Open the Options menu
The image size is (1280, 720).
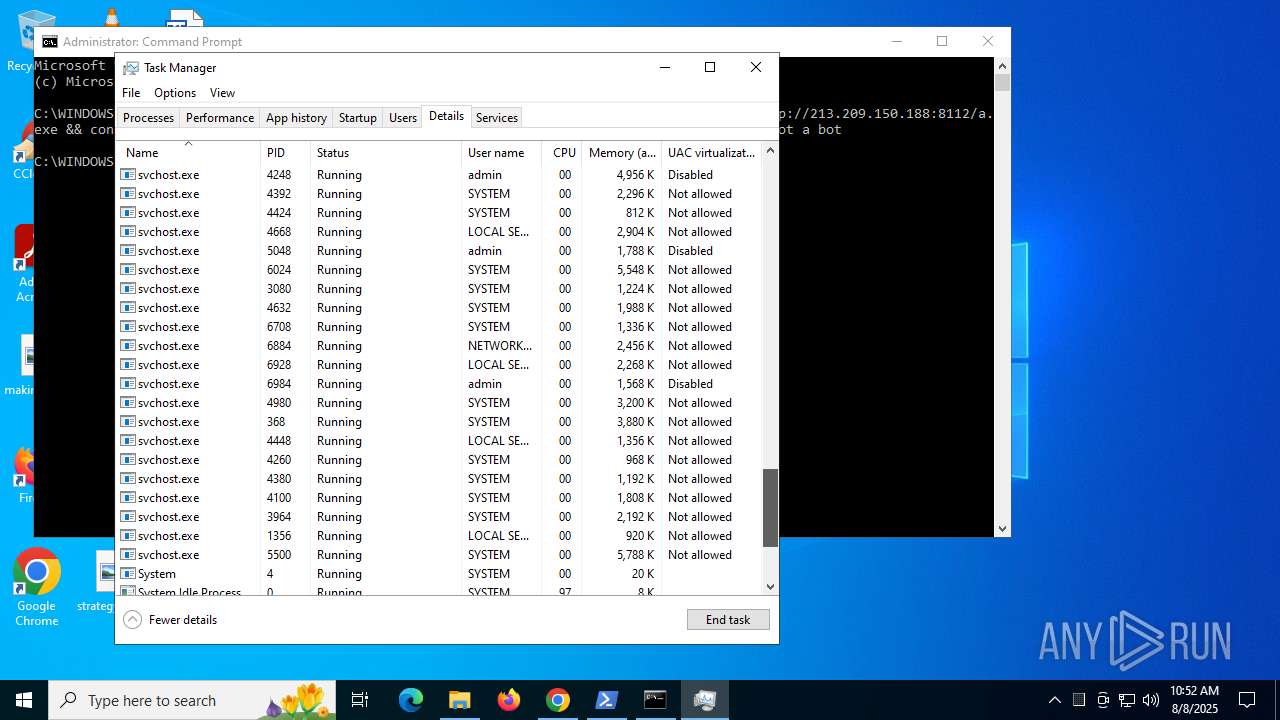(175, 92)
